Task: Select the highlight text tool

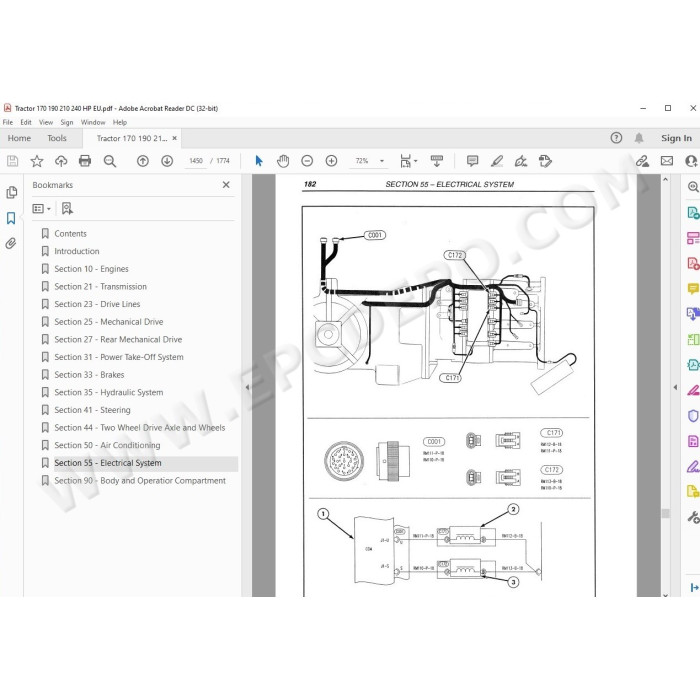Action: (x=497, y=161)
